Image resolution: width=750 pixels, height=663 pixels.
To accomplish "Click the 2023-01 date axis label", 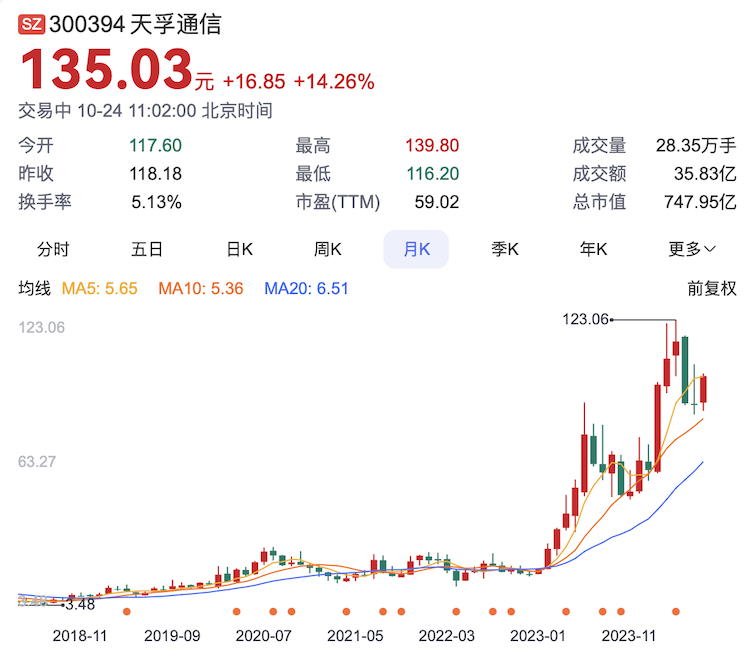I will point(538,636).
